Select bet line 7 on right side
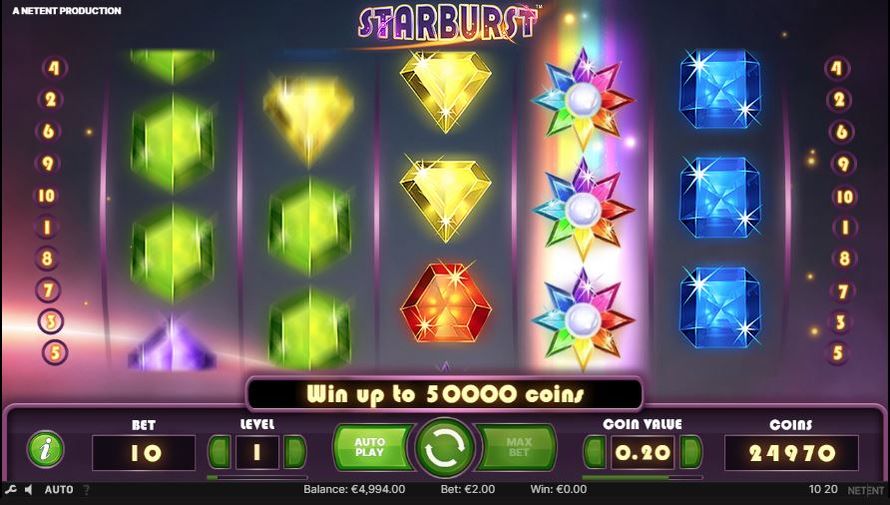Viewport: 890px width, 505px height. [843, 292]
